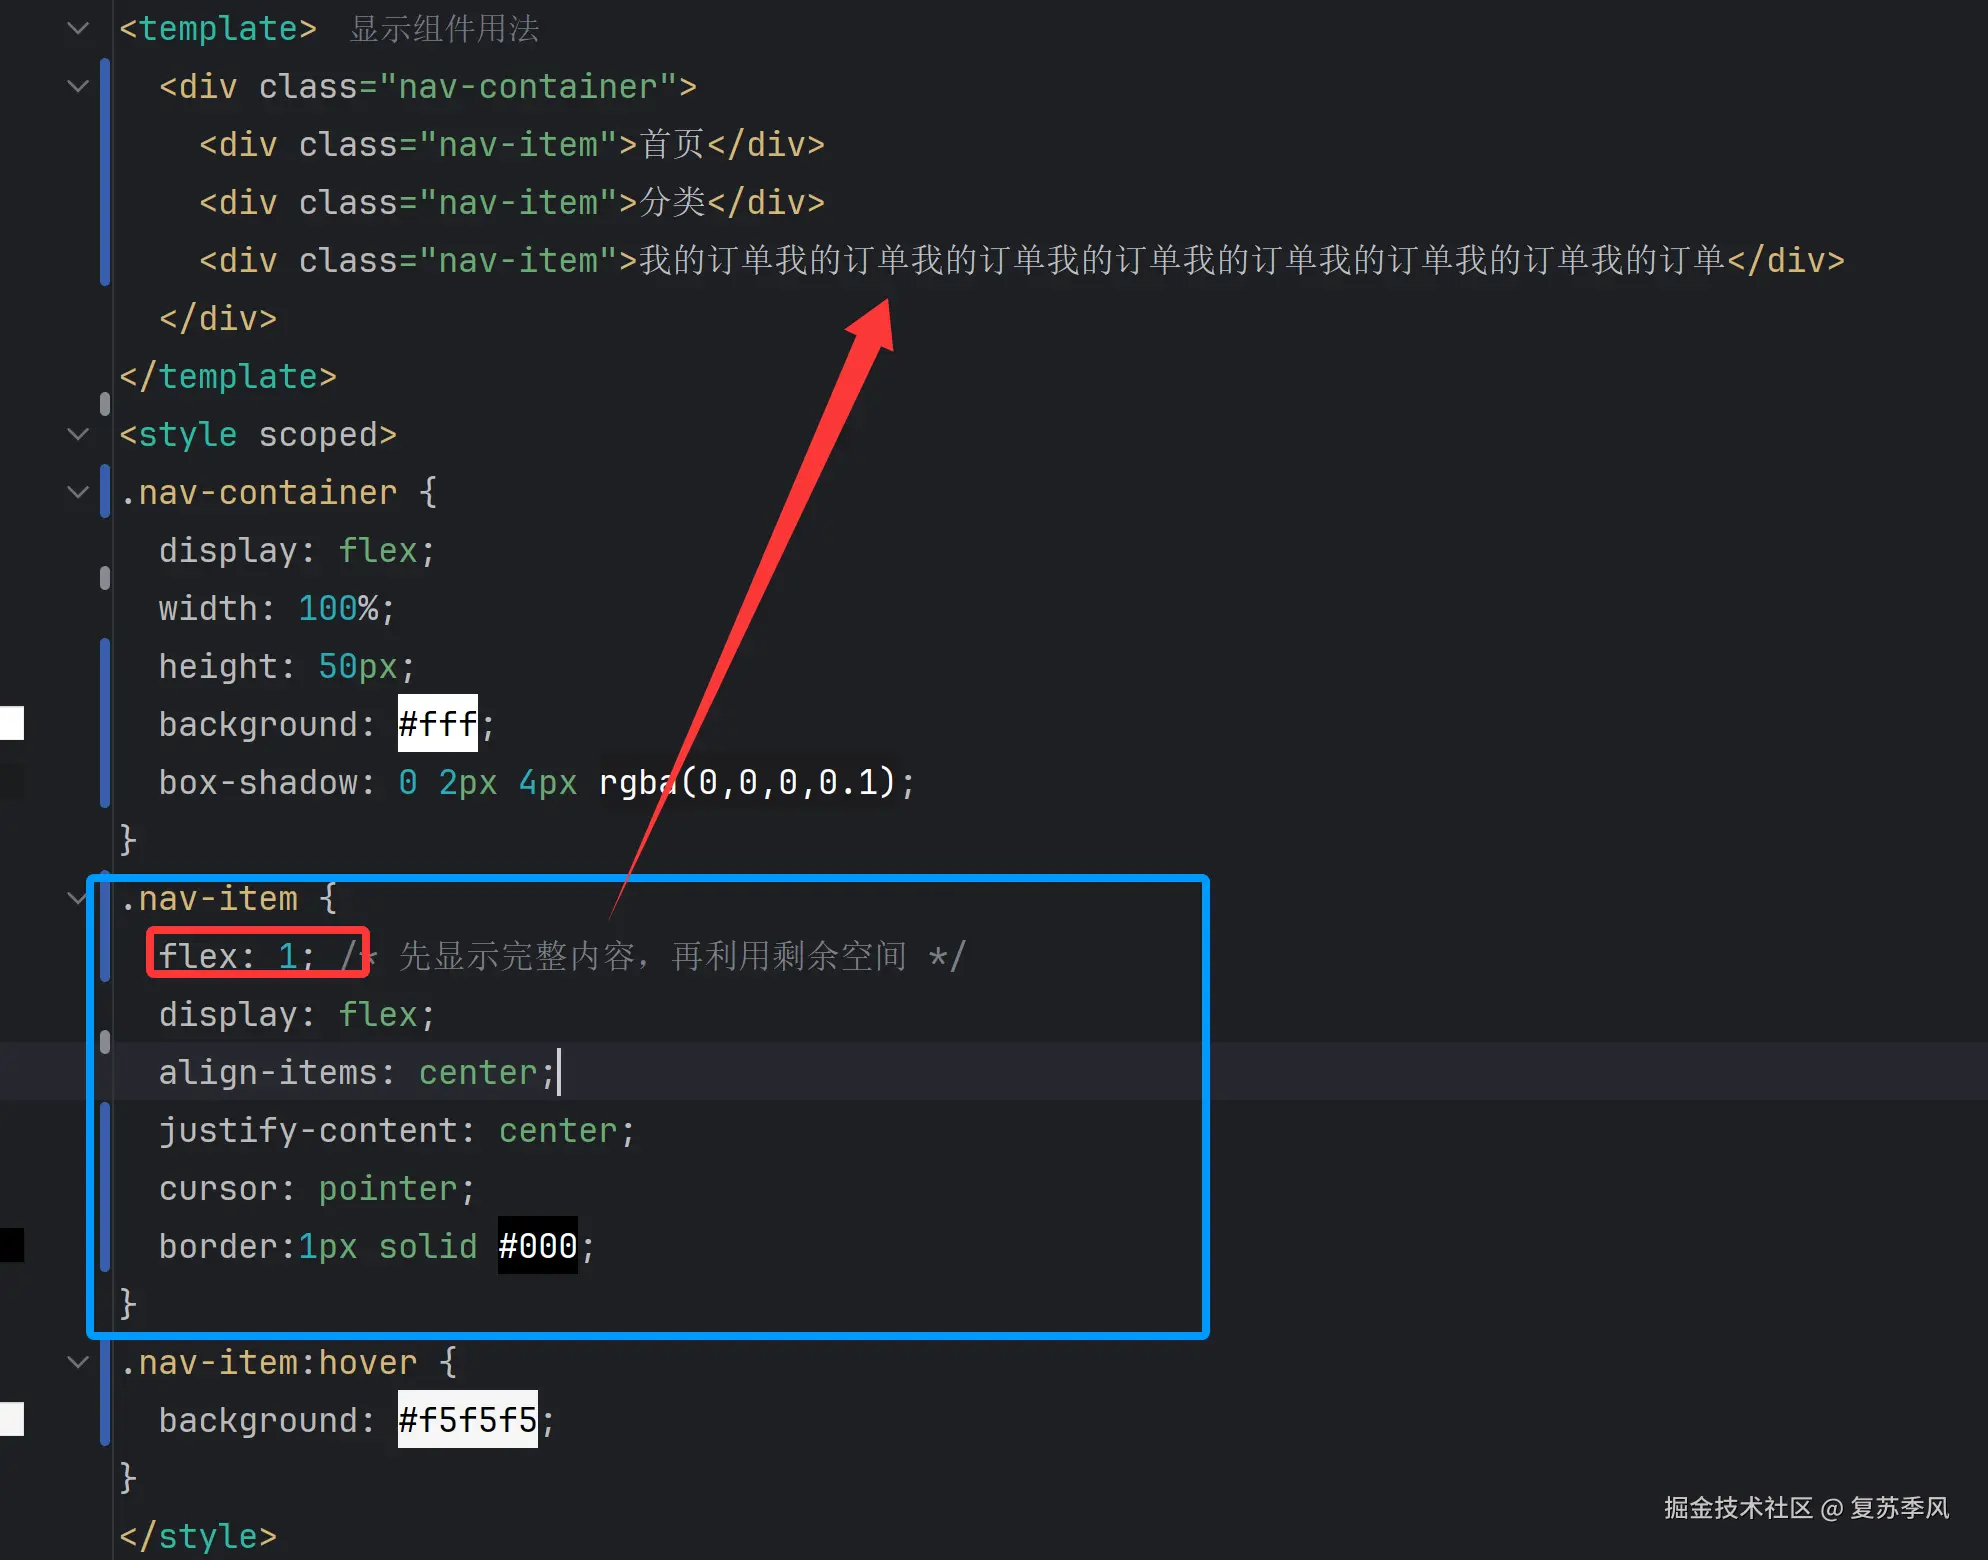Click the closing </style> tag
Image resolution: width=1988 pixels, height=1560 pixels.
198,1536
